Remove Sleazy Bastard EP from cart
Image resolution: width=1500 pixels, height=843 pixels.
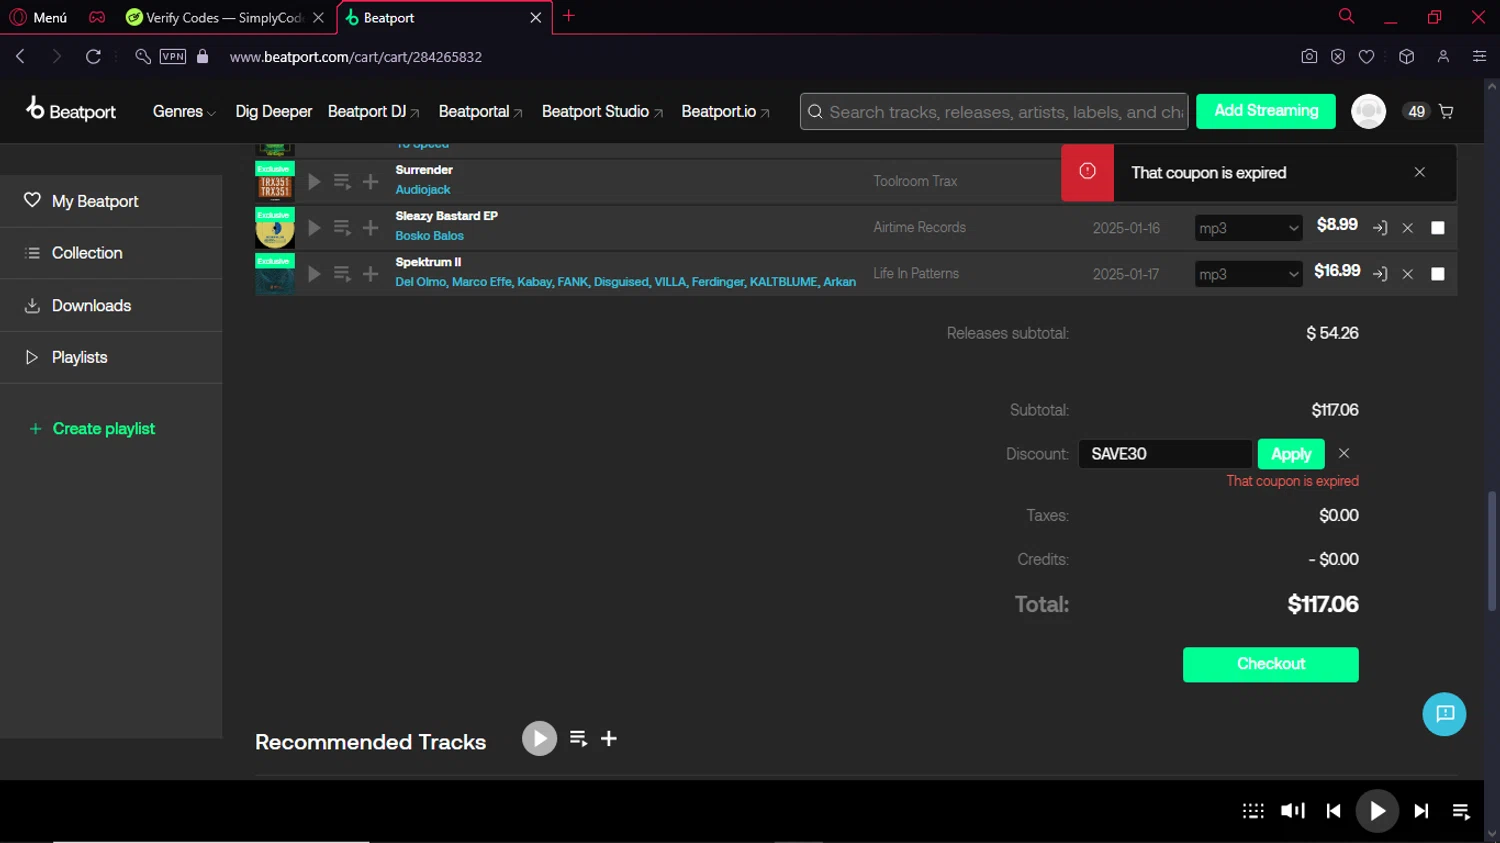point(1407,228)
